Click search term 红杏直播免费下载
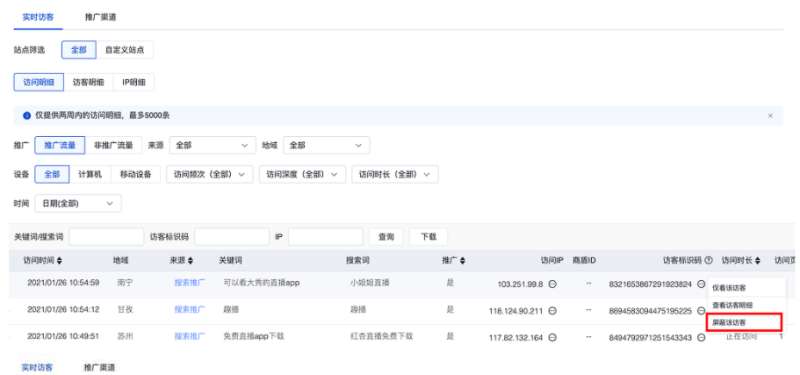The image size is (800, 375). 382,336
